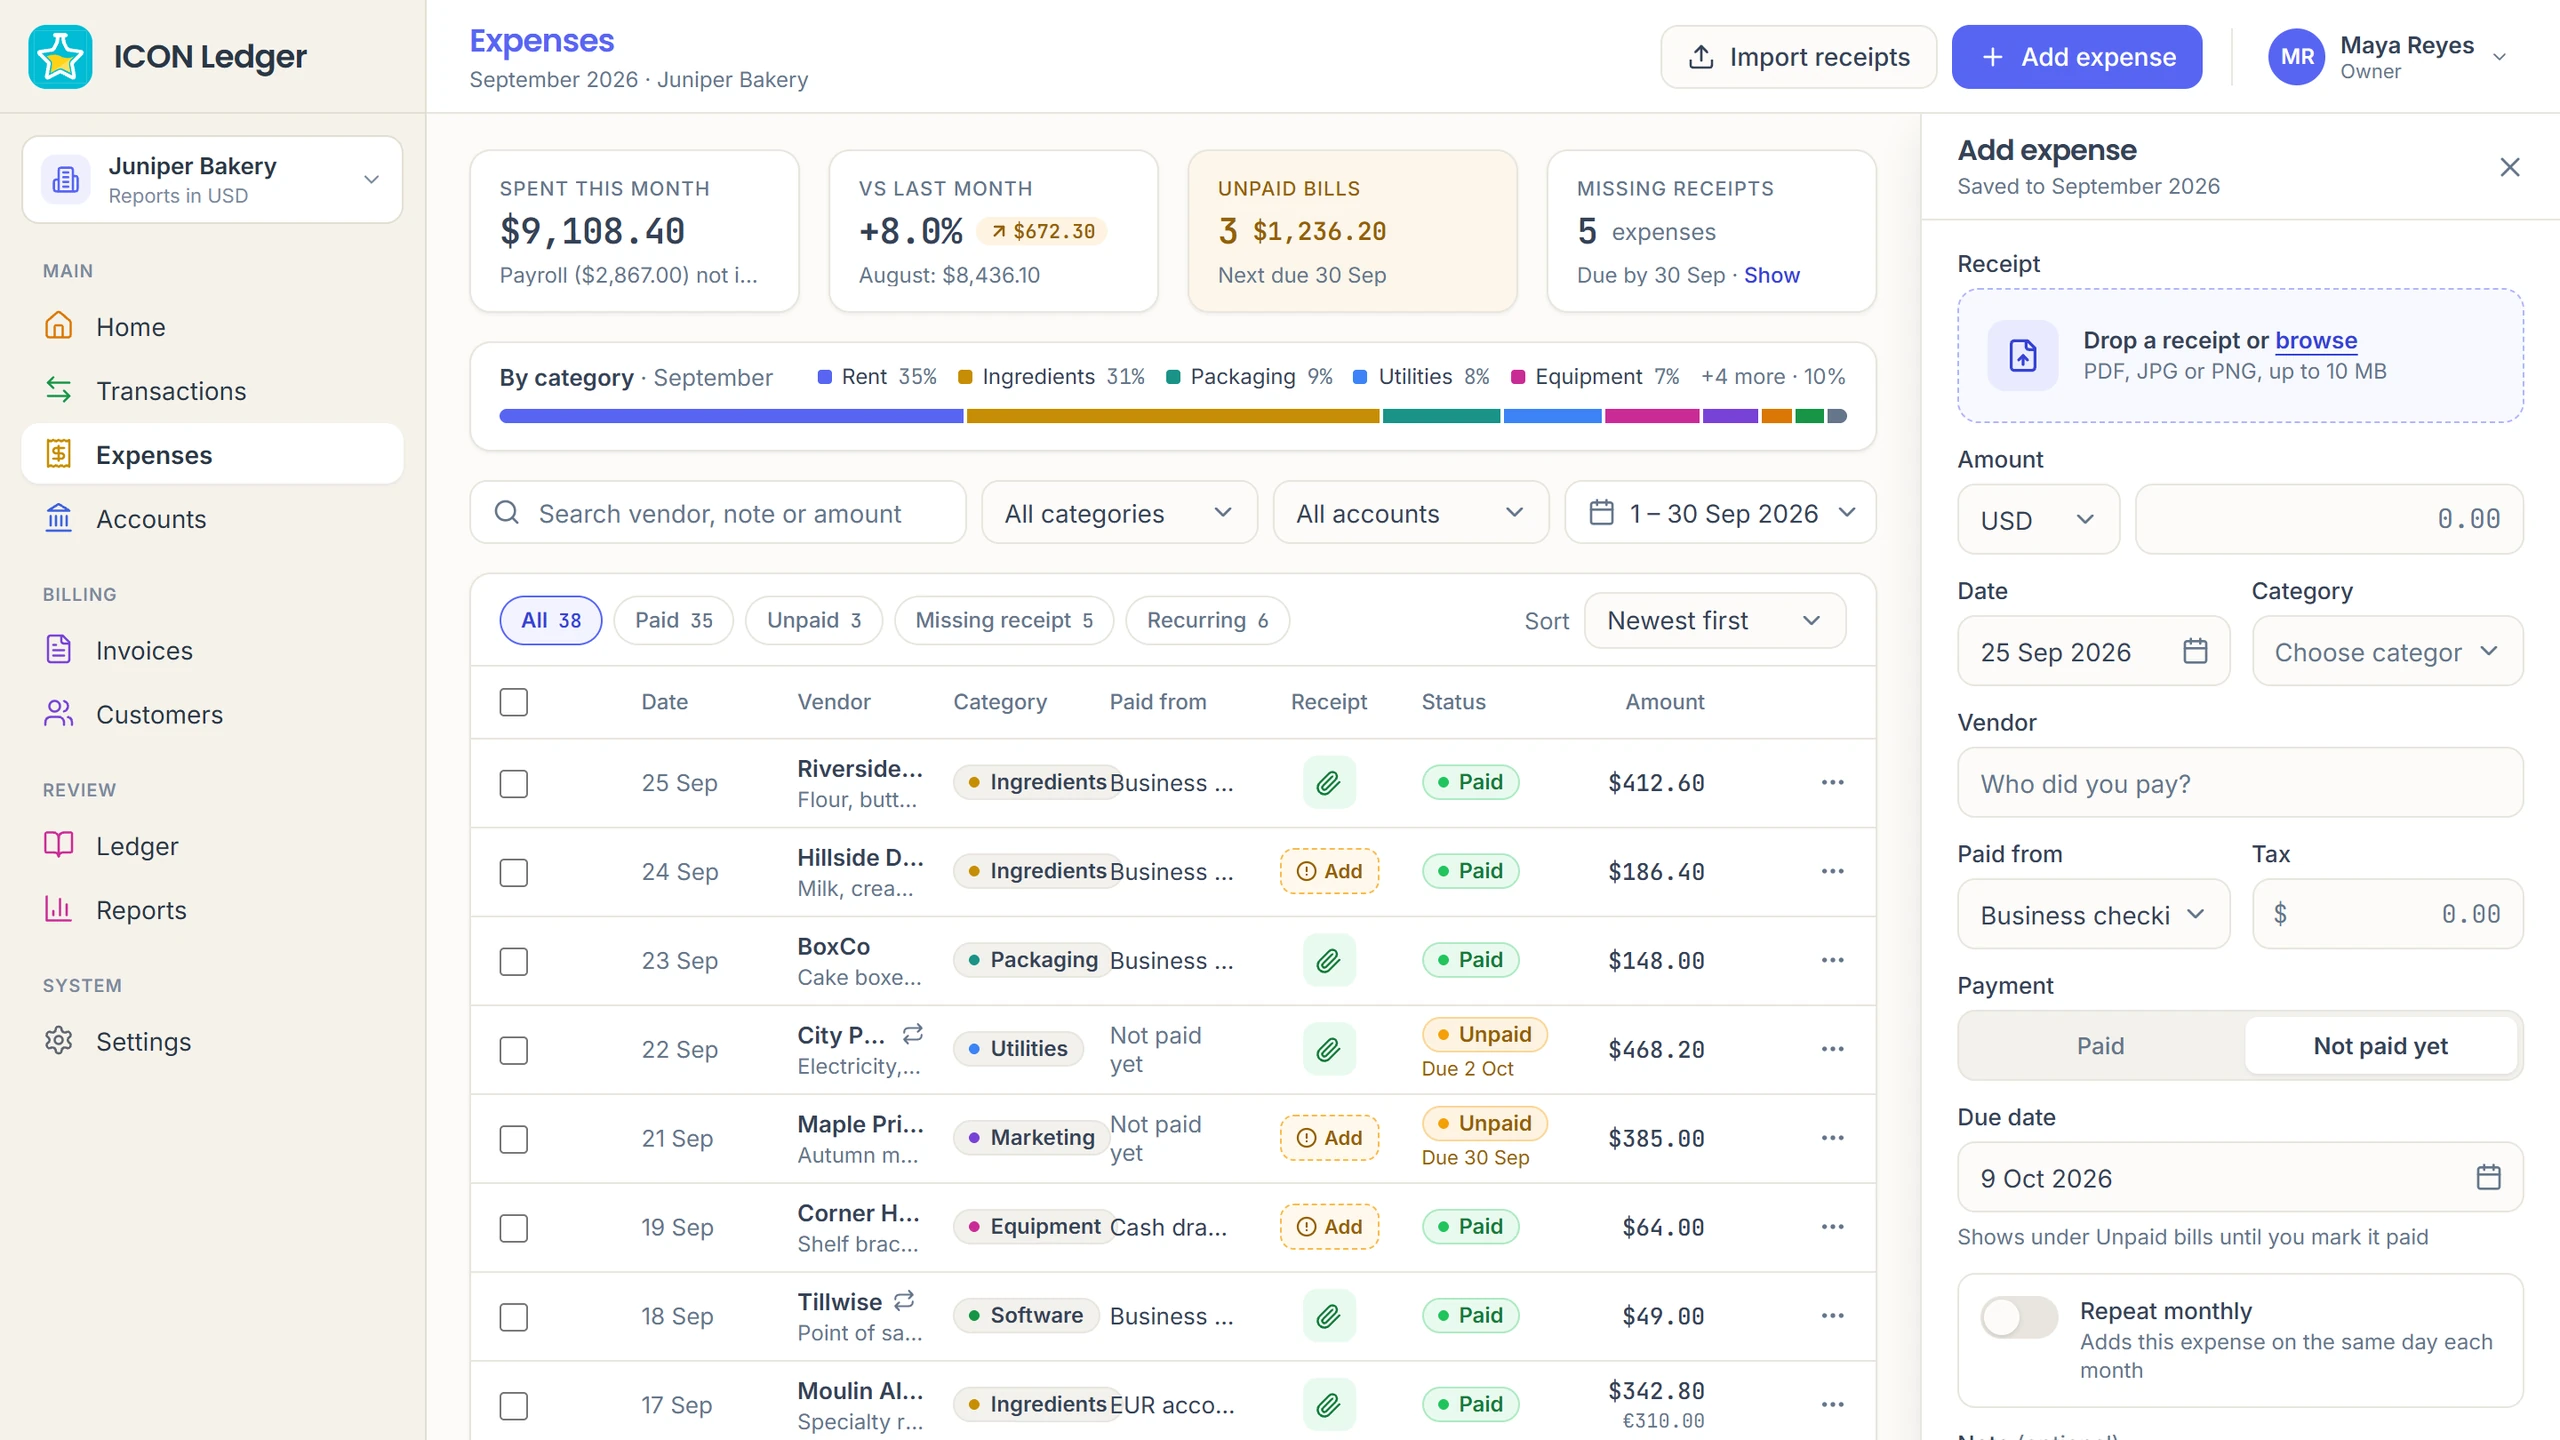Set payment to Paid in the segmented control
Image resolution: width=2560 pixels, height=1440 pixels.
[x=2100, y=1046]
